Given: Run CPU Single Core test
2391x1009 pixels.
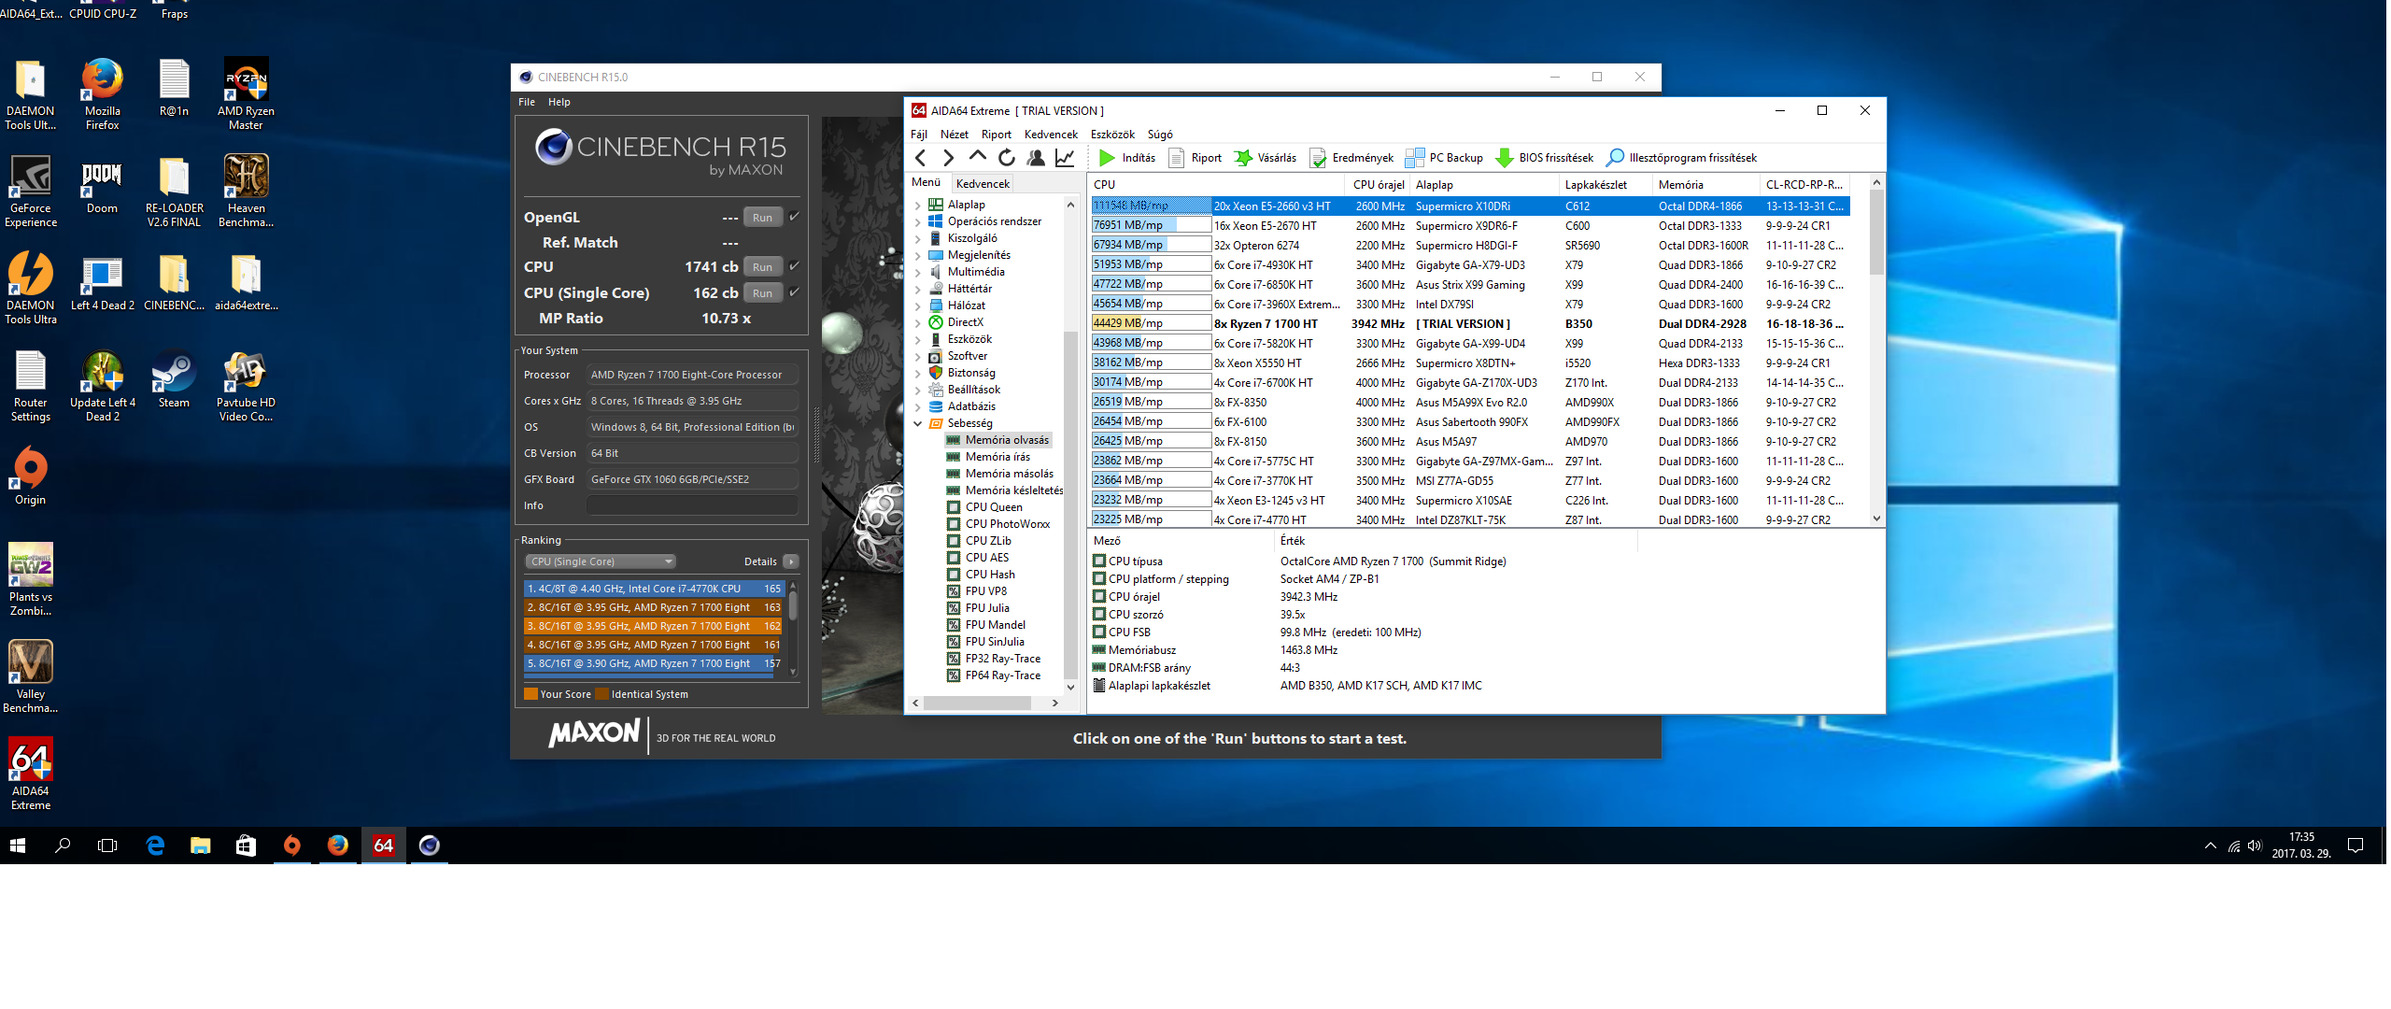Looking at the screenshot, I should click(x=763, y=294).
